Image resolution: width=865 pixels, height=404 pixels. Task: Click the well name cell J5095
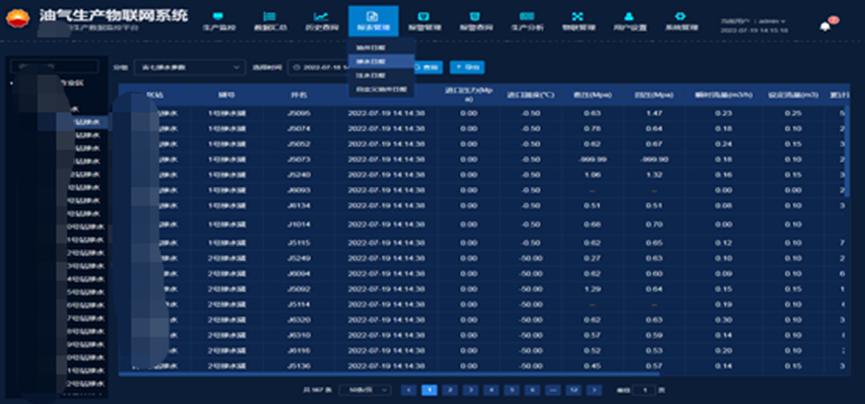298,113
